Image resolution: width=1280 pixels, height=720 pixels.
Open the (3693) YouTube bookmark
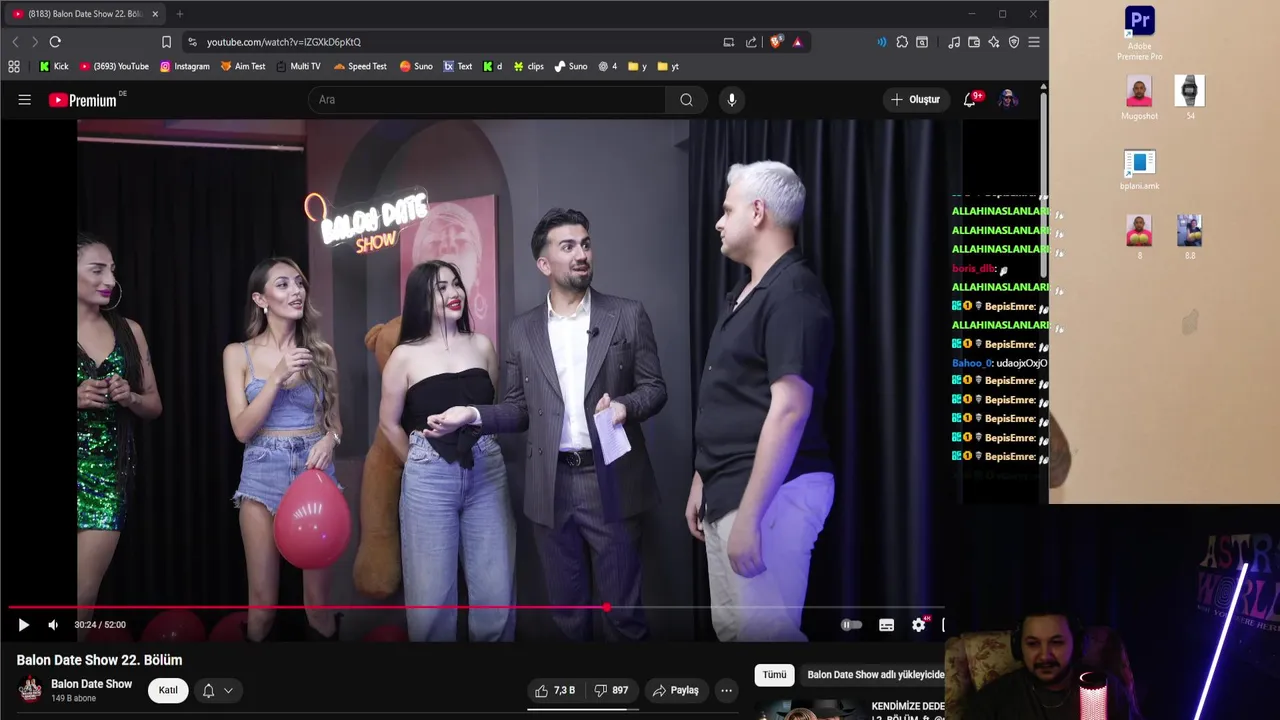114,66
